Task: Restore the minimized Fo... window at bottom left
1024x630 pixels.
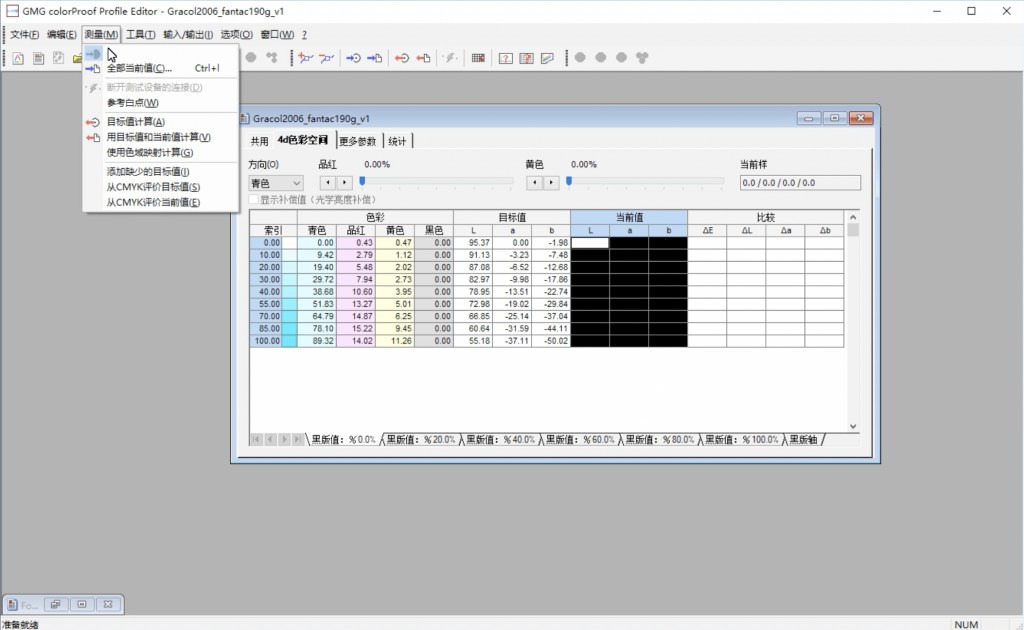Action: [56, 605]
